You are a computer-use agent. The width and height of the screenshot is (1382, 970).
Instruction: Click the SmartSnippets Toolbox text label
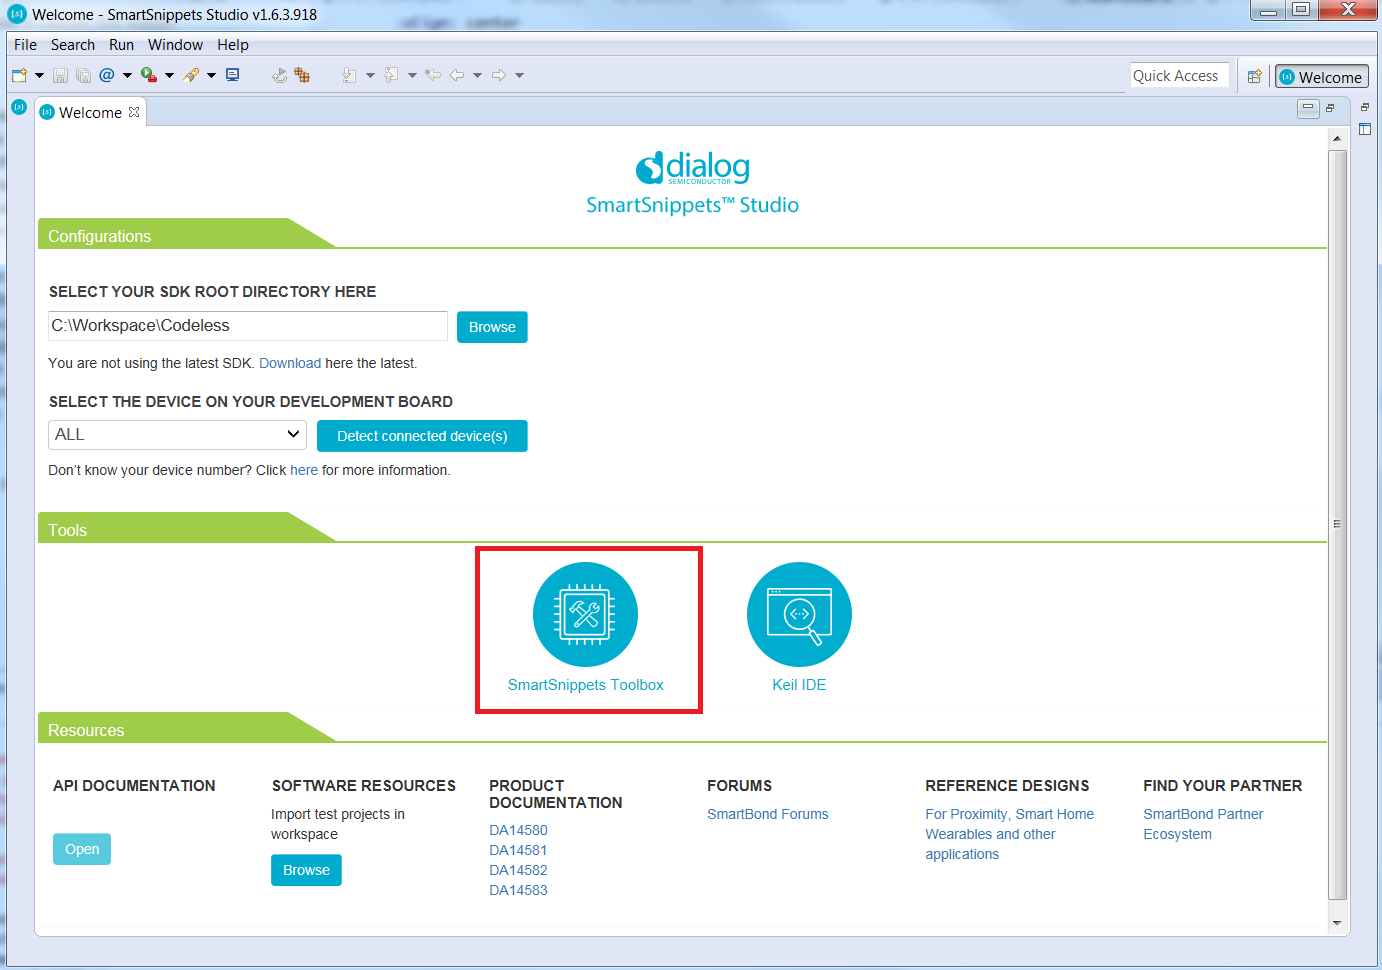coord(586,685)
